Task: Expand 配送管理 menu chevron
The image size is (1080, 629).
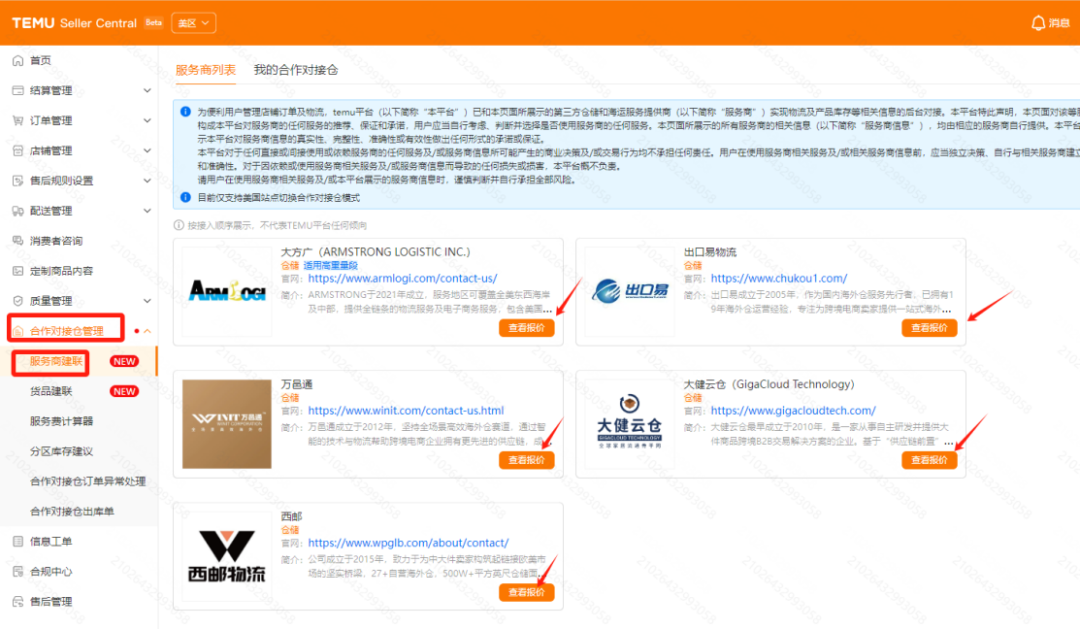Action: tap(147, 211)
